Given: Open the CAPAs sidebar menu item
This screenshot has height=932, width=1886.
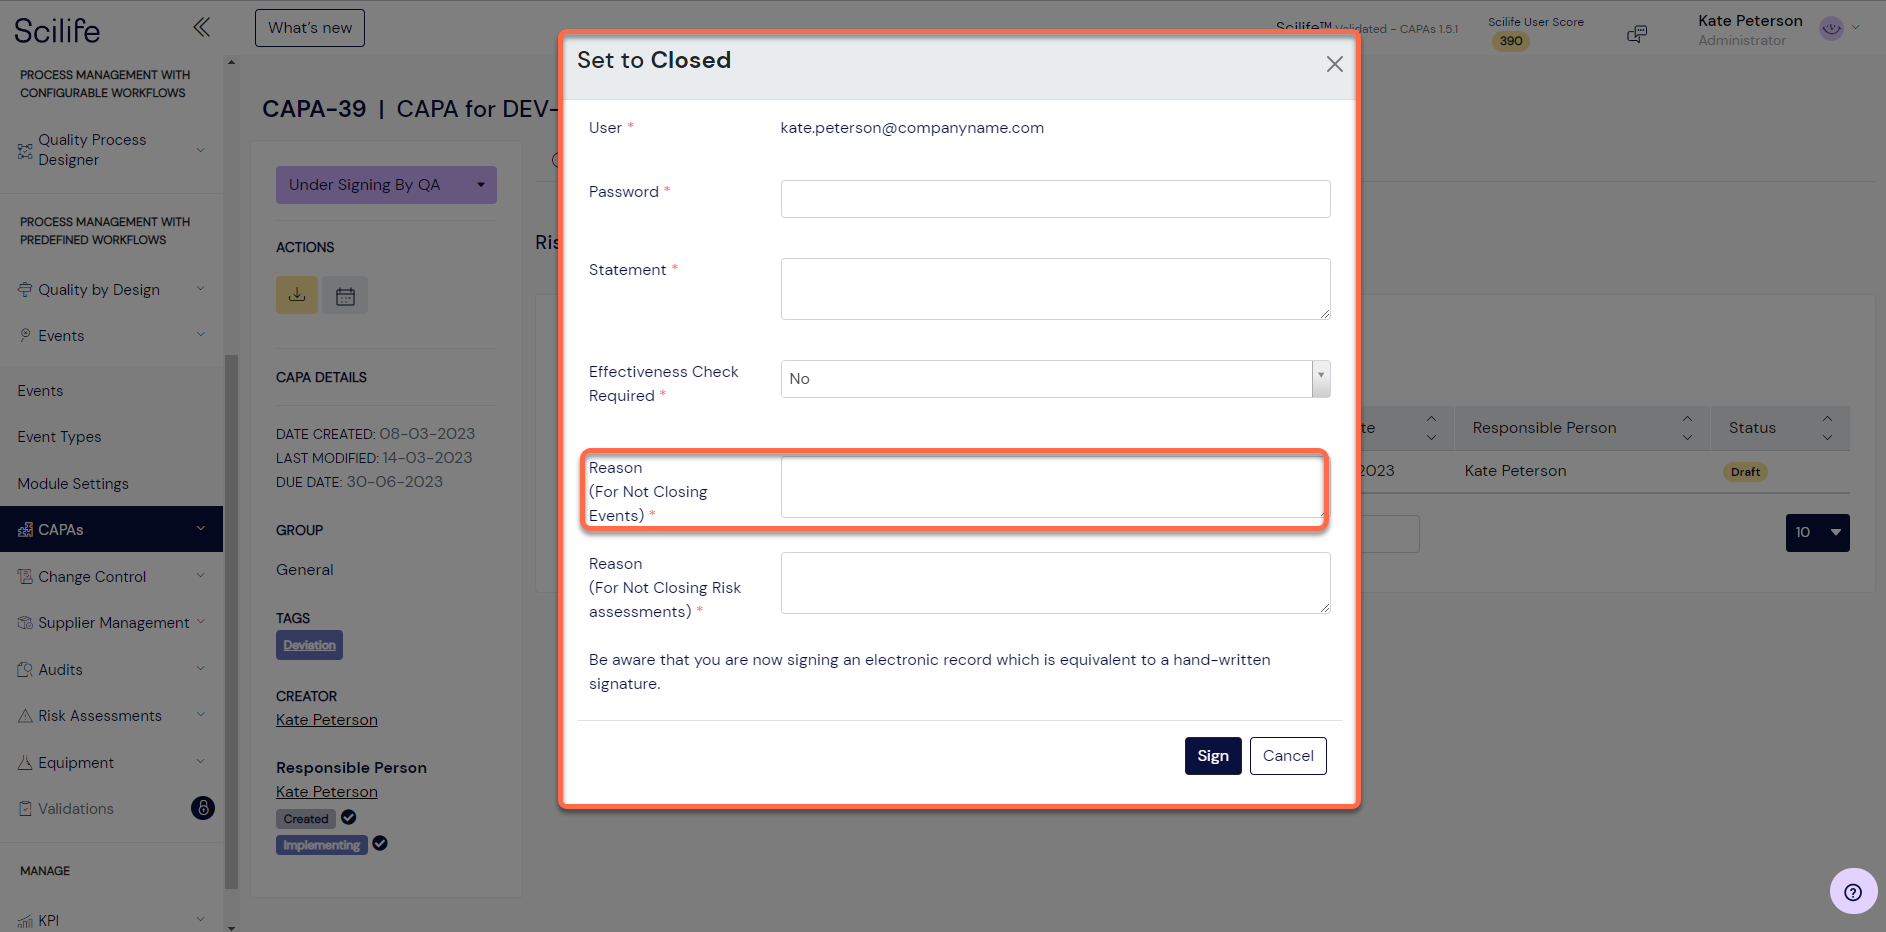Looking at the screenshot, I should 111,529.
